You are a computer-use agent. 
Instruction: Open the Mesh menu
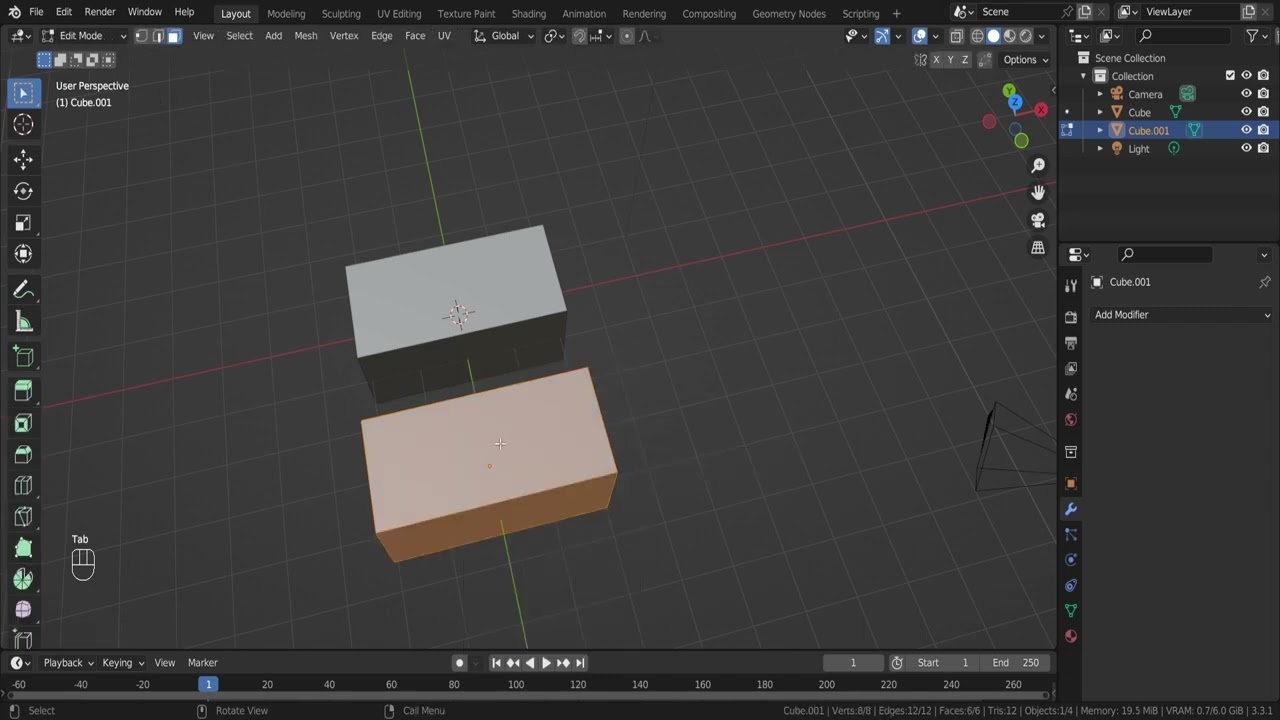pyautogui.click(x=305, y=35)
